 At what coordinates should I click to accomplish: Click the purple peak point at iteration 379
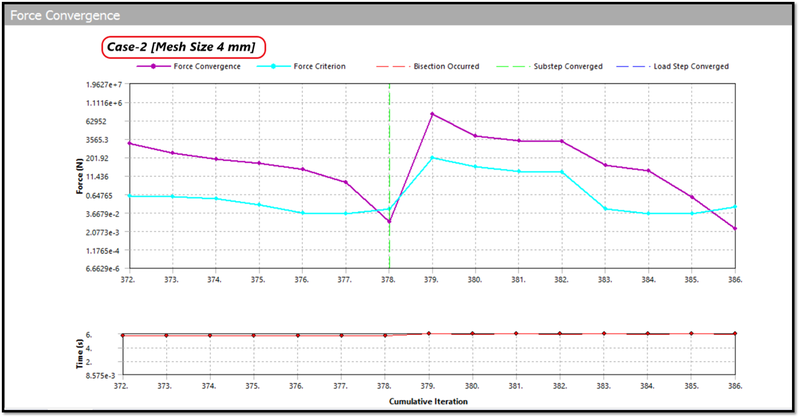[x=432, y=114]
